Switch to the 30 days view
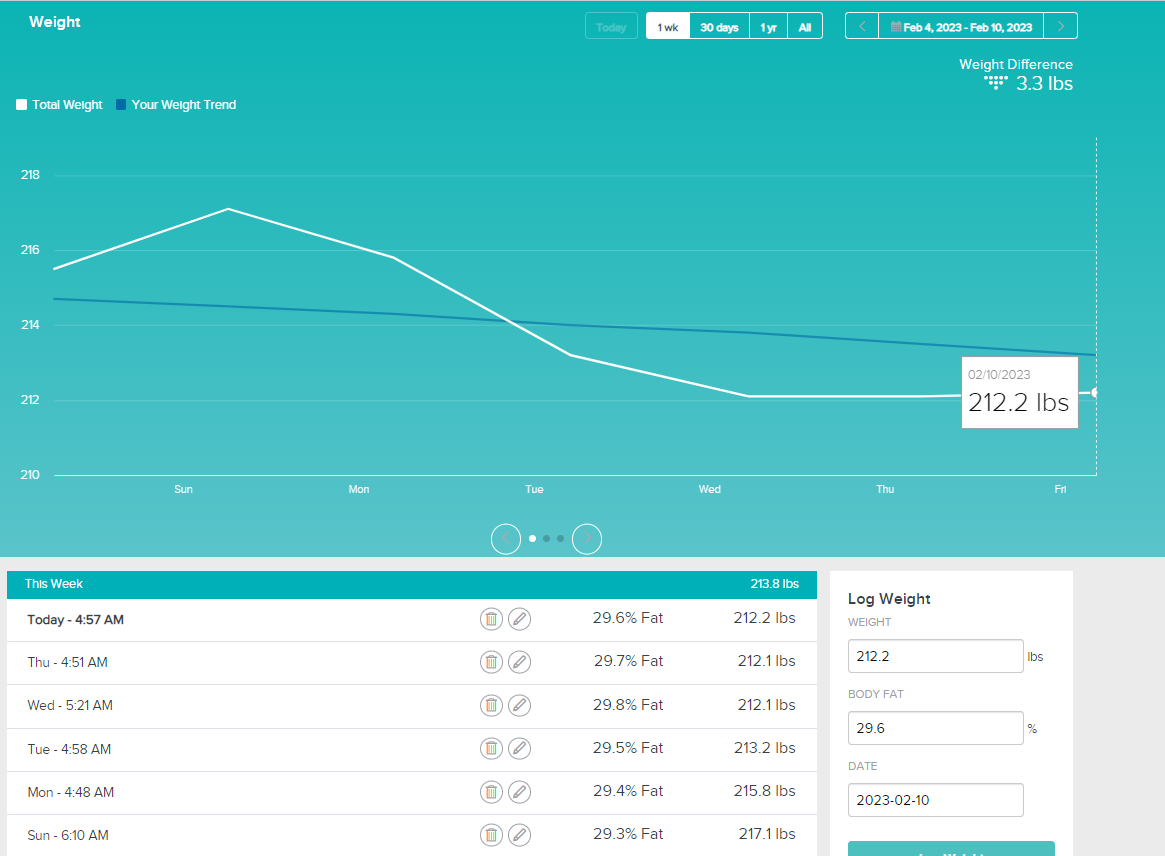The image size is (1165, 856). tap(719, 27)
